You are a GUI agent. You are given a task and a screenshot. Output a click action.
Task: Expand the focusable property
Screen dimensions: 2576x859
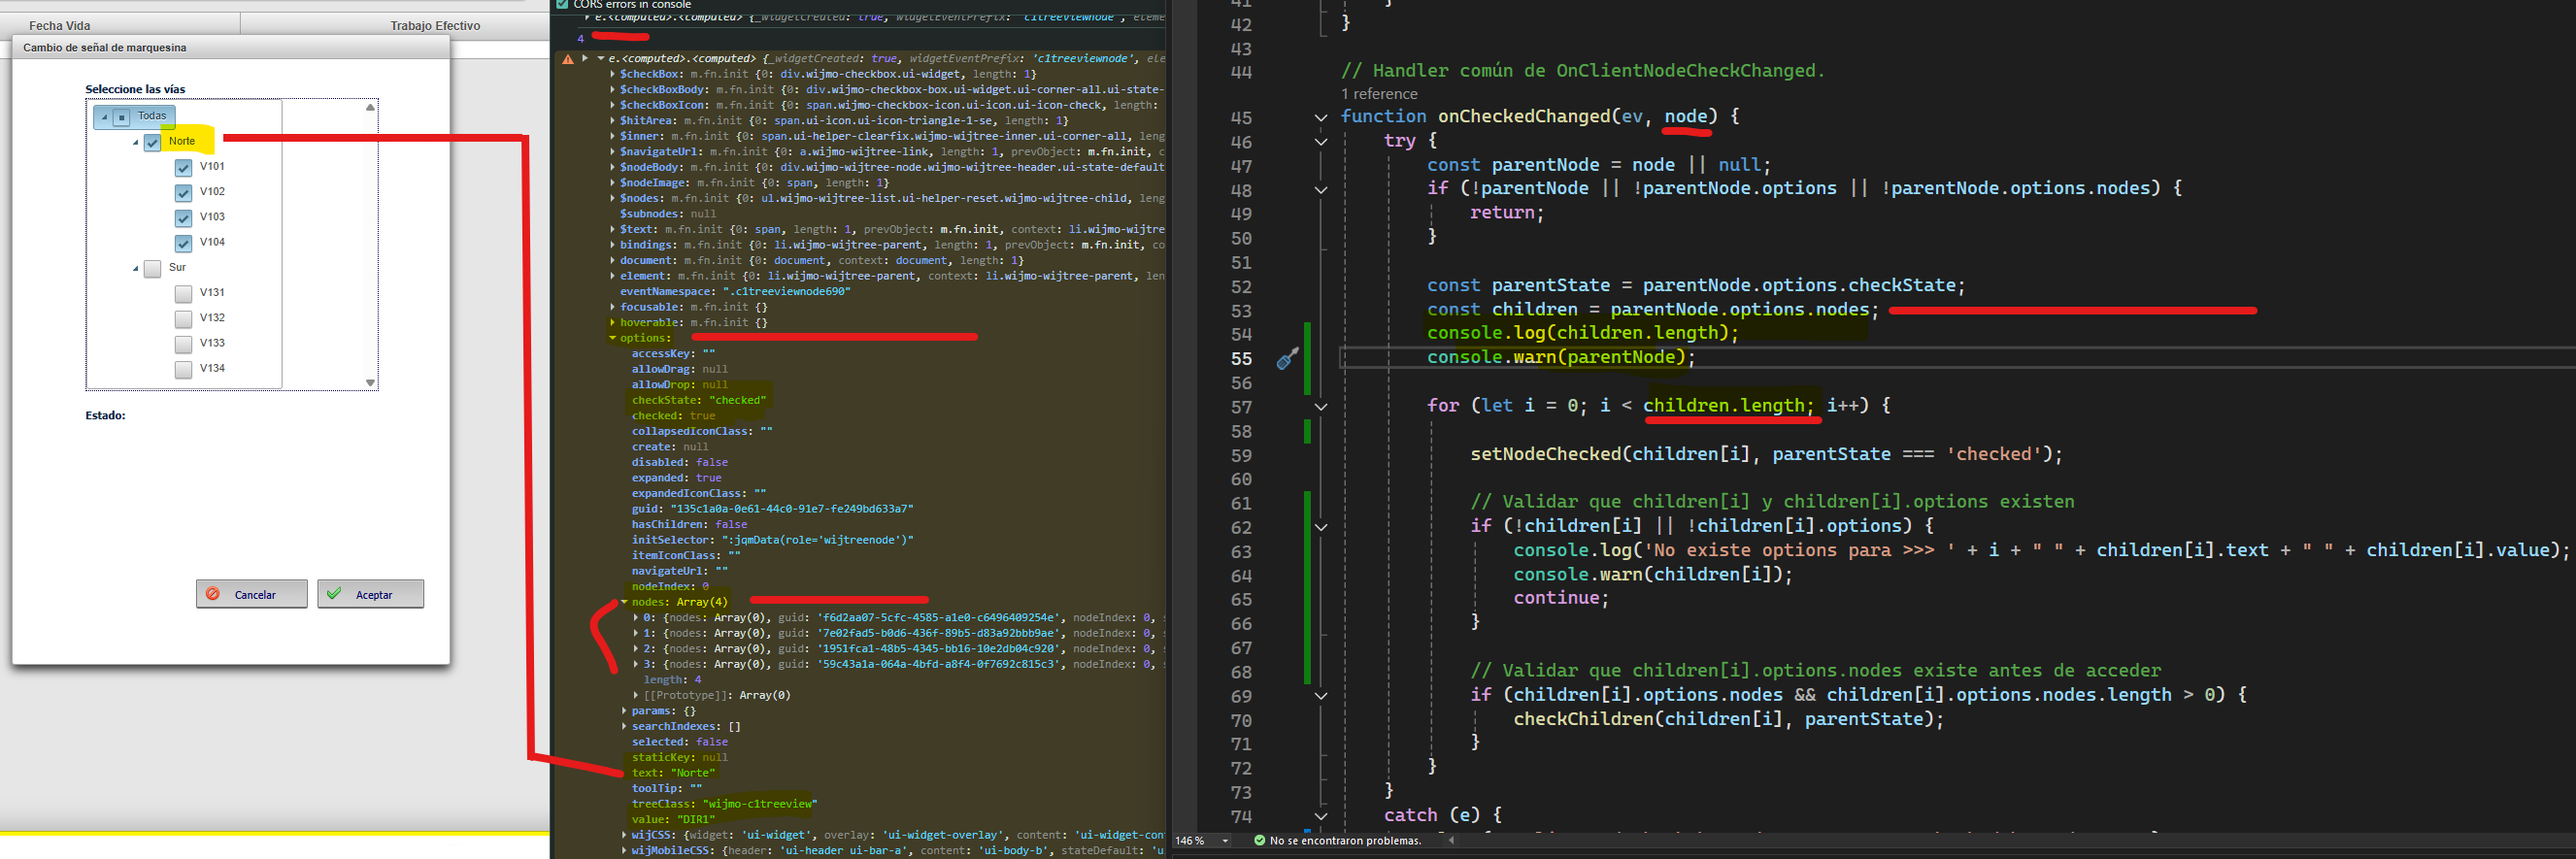coord(612,307)
